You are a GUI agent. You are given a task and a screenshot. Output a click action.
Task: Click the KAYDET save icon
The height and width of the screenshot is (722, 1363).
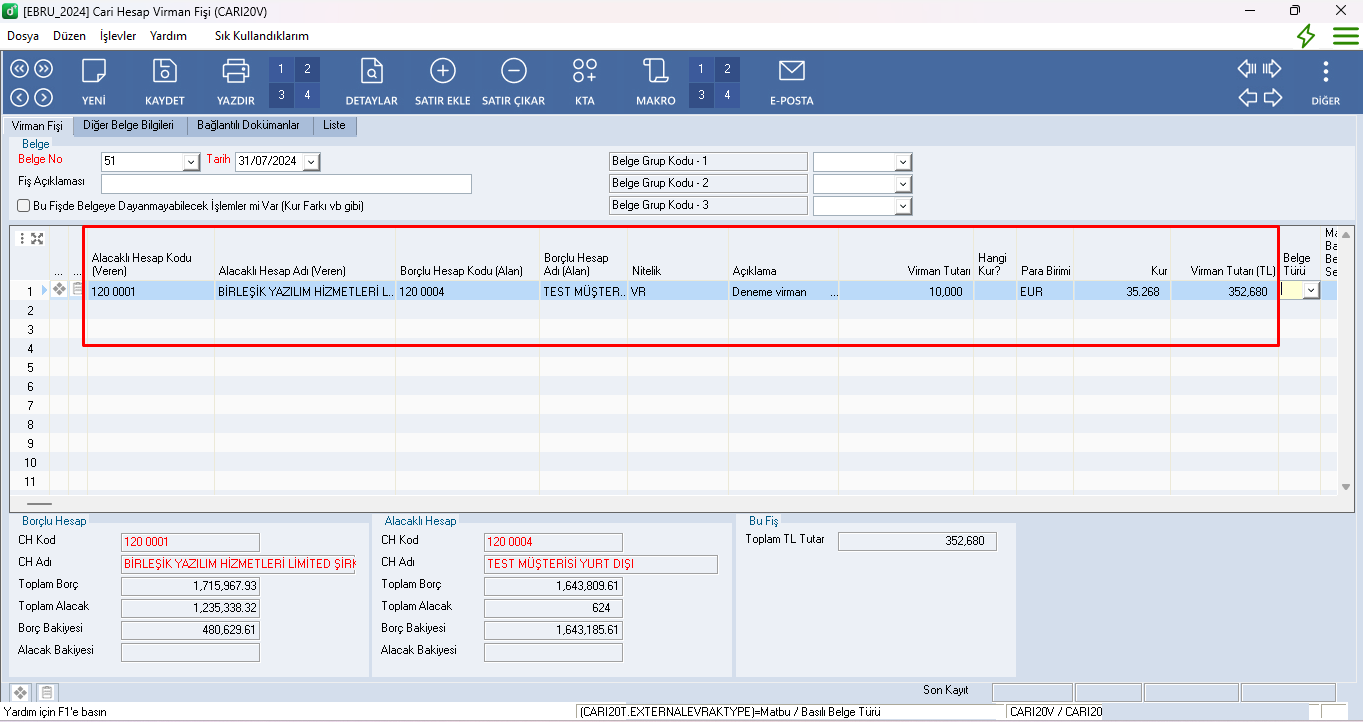click(x=165, y=71)
